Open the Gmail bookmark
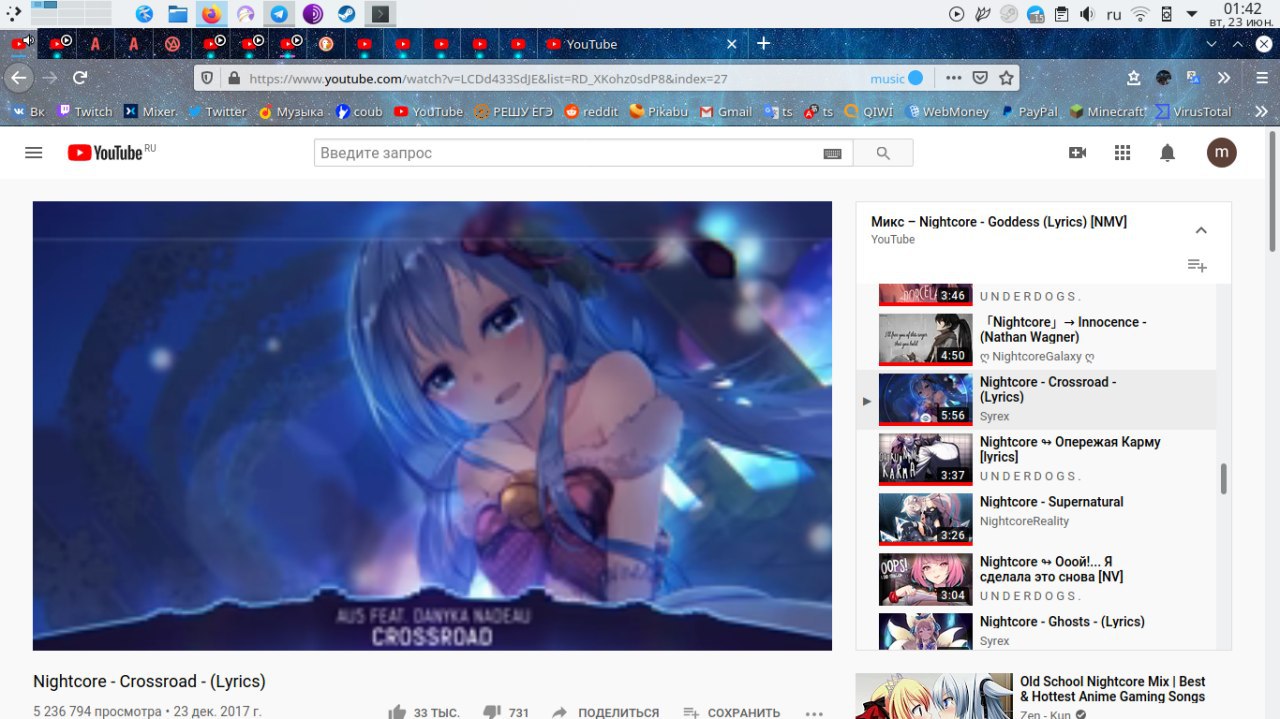Image resolution: width=1280 pixels, height=719 pixels. 726,111
